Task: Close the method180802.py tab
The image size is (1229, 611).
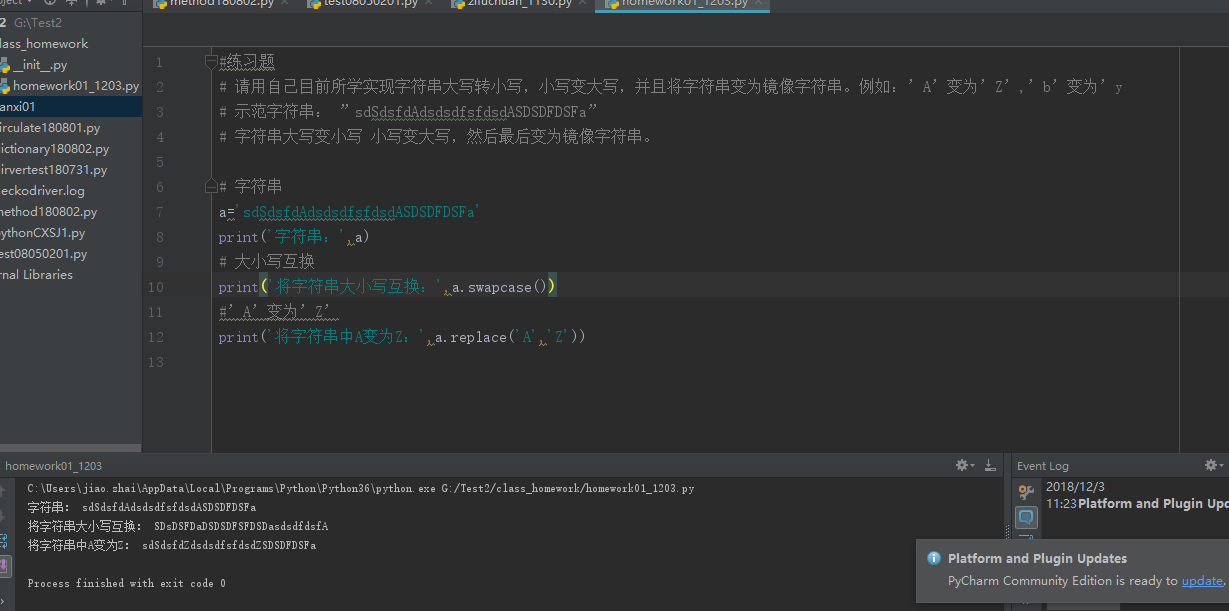Action: coord(284,3)
